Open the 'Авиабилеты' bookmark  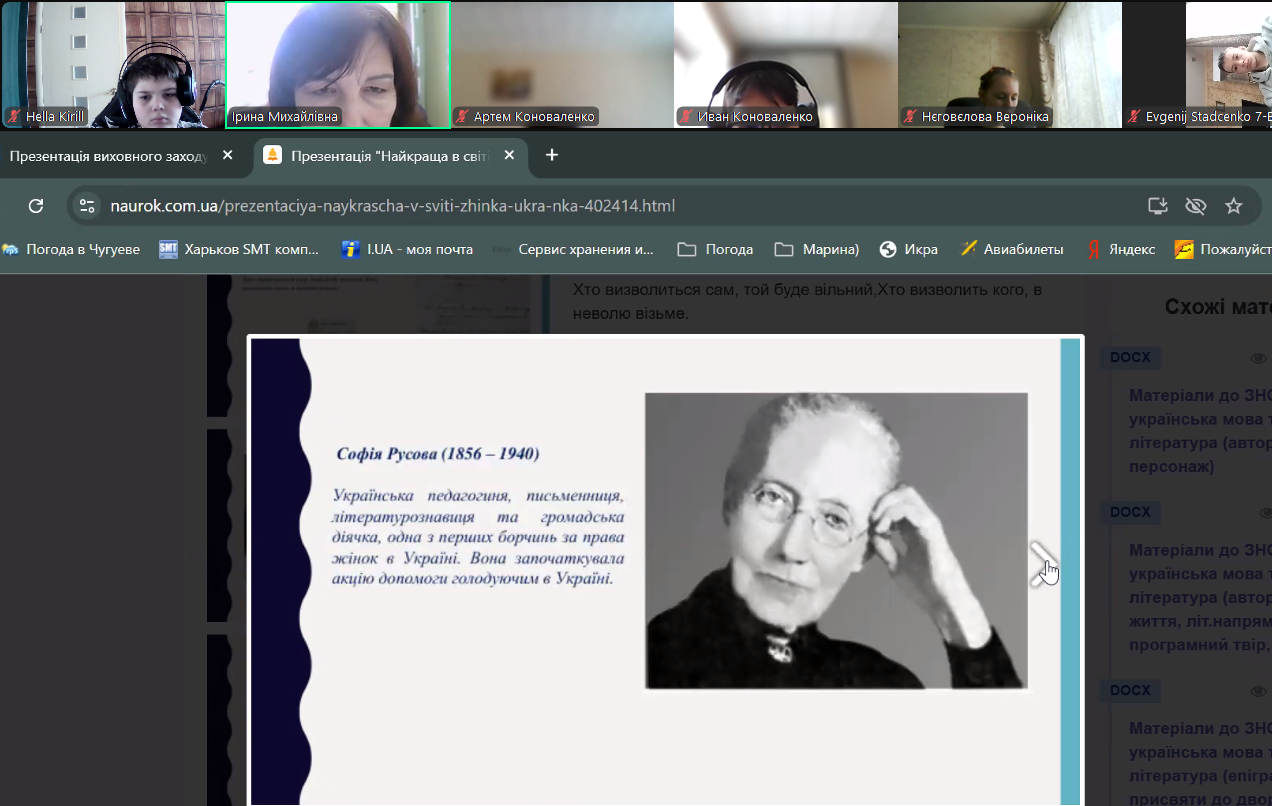1011,249
